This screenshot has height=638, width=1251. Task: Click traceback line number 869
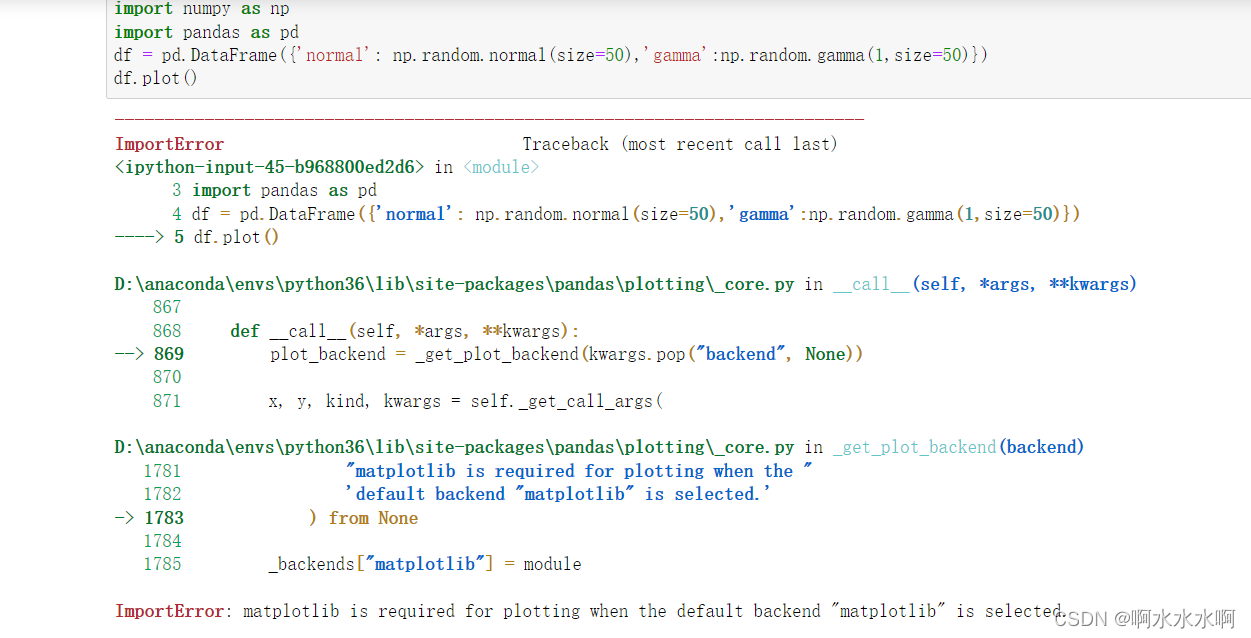coord(169,354)
